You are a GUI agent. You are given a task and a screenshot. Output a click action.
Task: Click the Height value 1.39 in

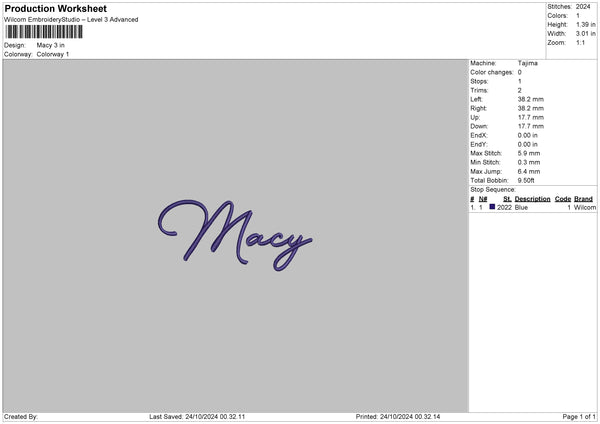586,24
